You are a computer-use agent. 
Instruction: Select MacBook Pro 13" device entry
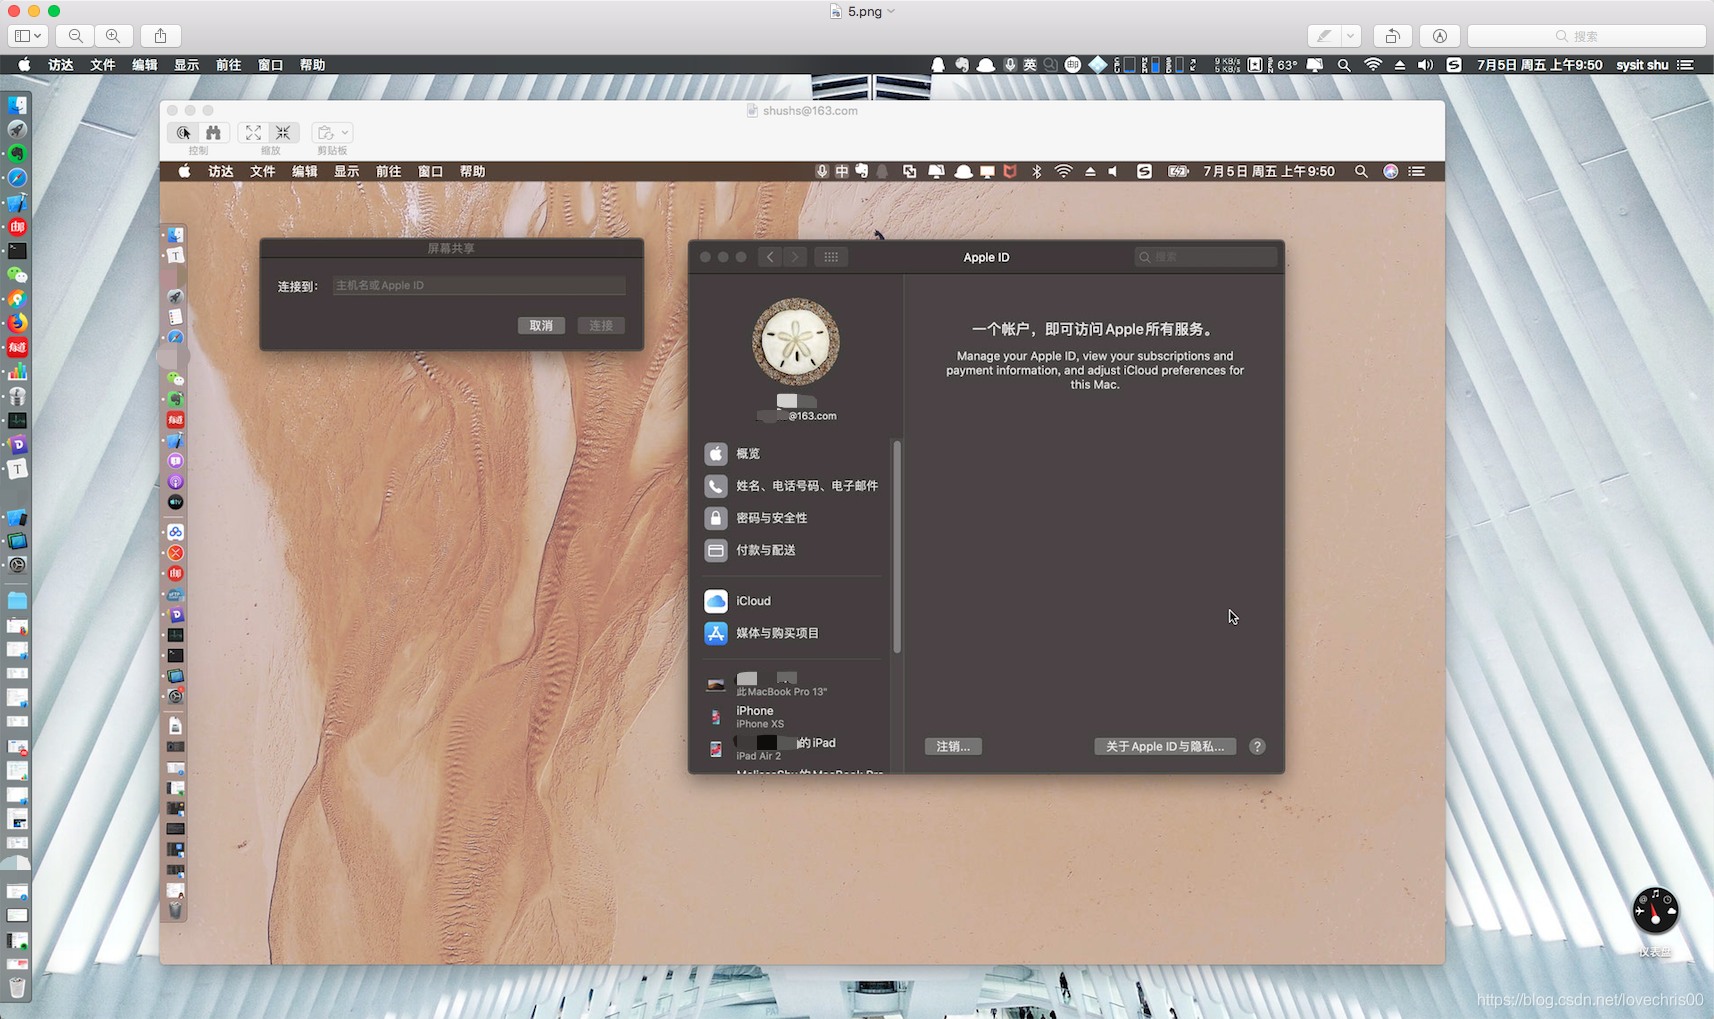tap(790, 684)
